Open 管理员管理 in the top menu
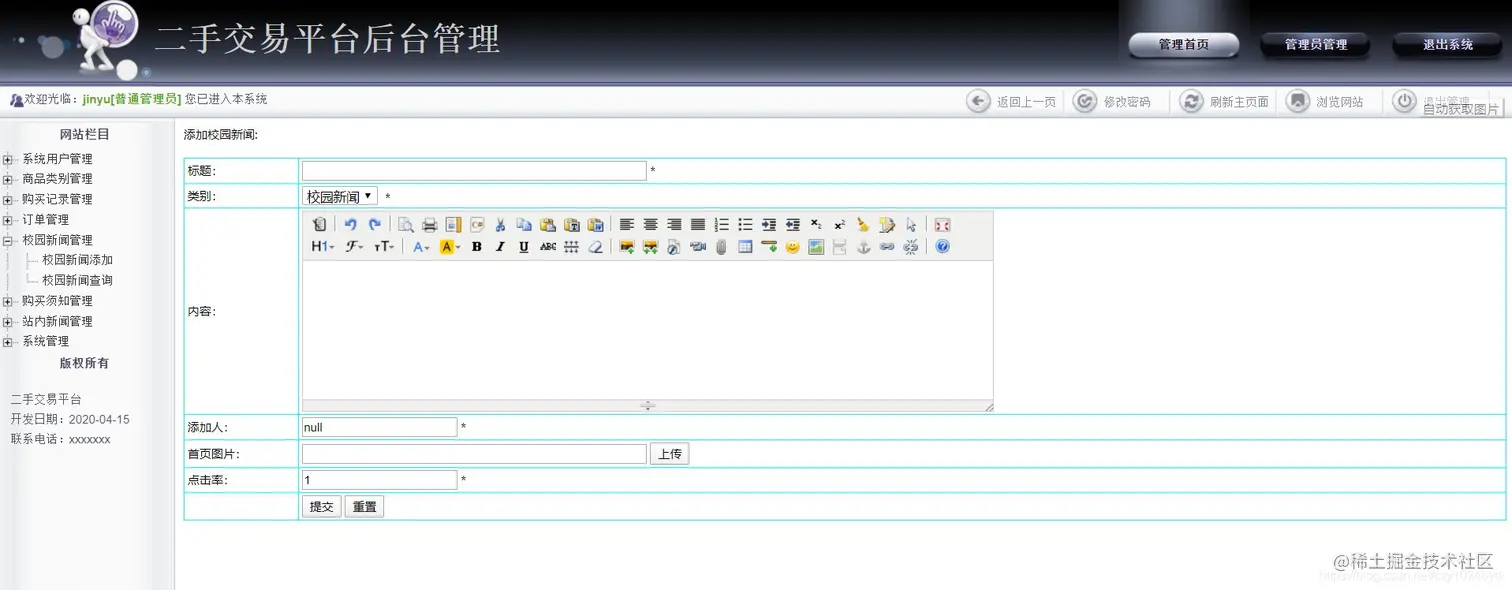Image resolution: width=1512 pixels, height=590 pixels. [1318, 44]
